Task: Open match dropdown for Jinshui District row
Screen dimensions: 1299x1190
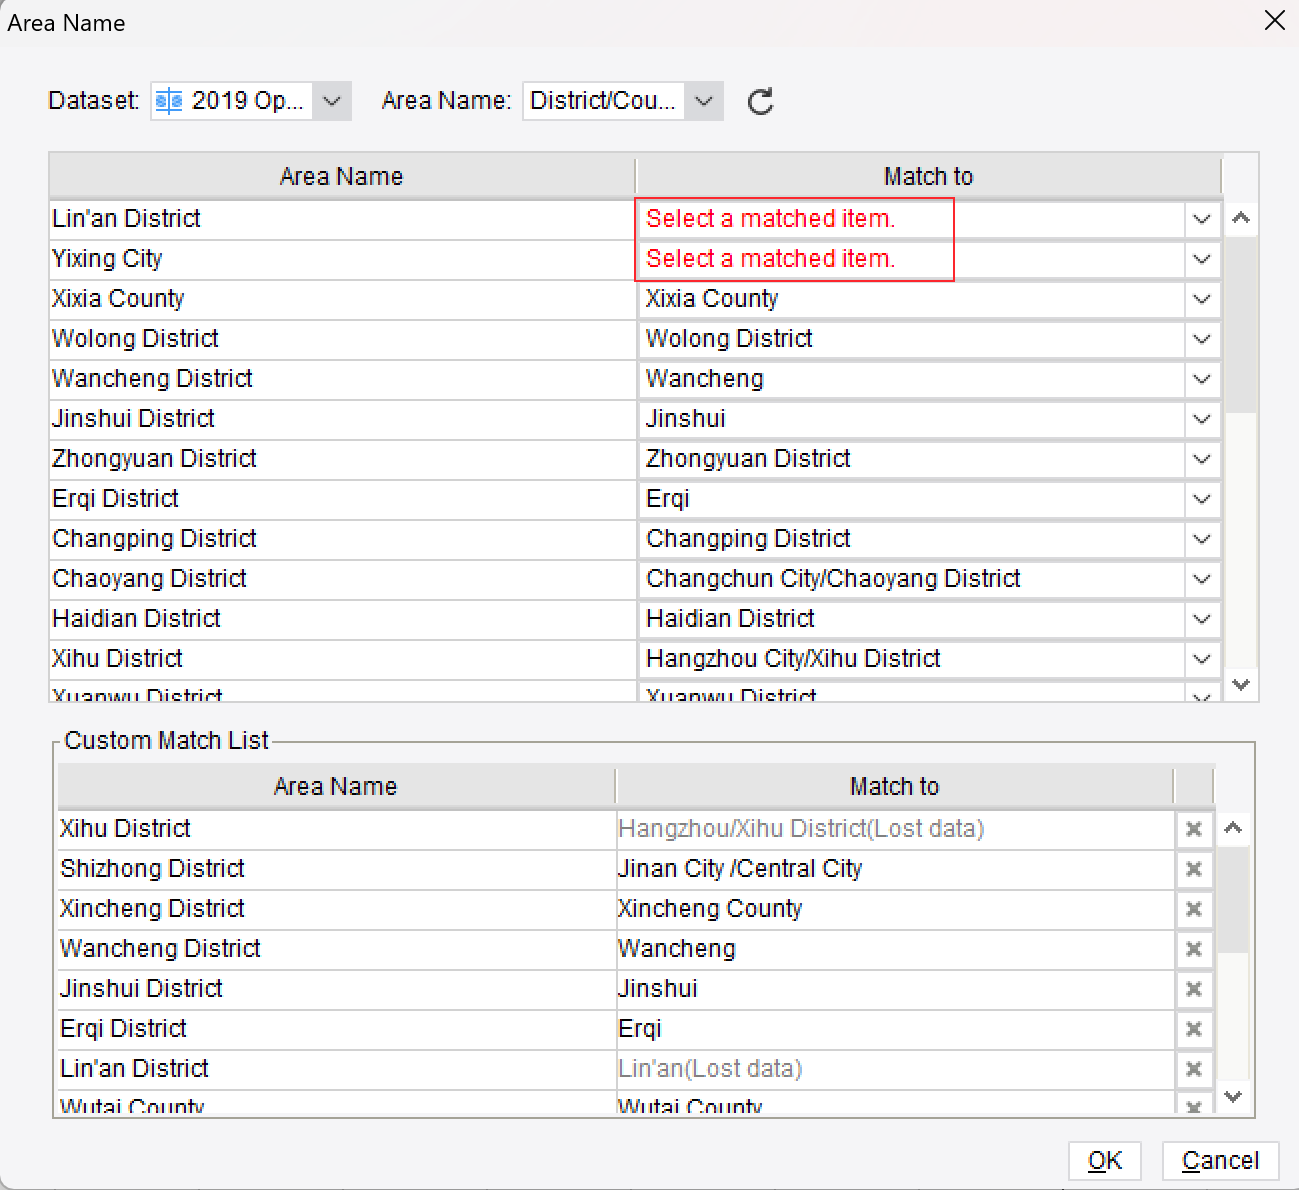Action: tap(1201, 419)
